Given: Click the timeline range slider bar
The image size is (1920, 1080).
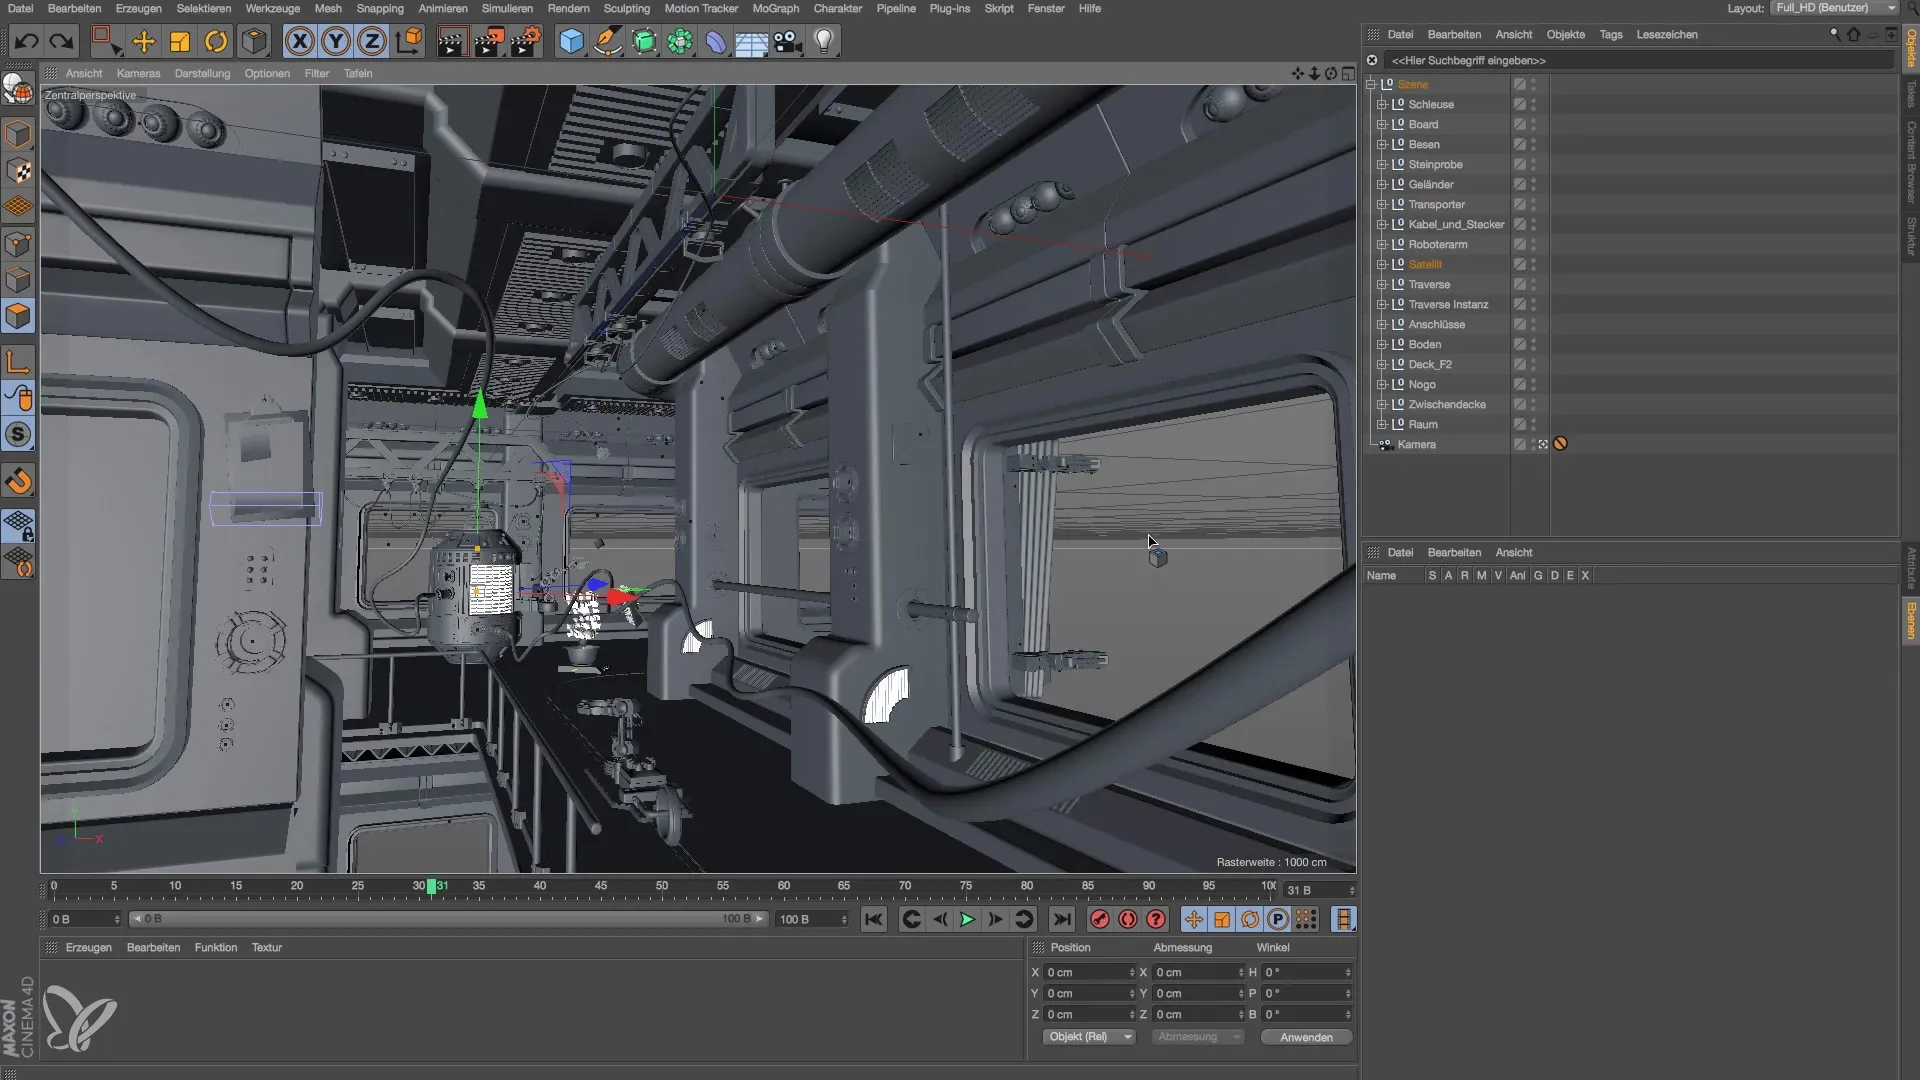Looking at the screenshot, I should (x=449, y=919).
